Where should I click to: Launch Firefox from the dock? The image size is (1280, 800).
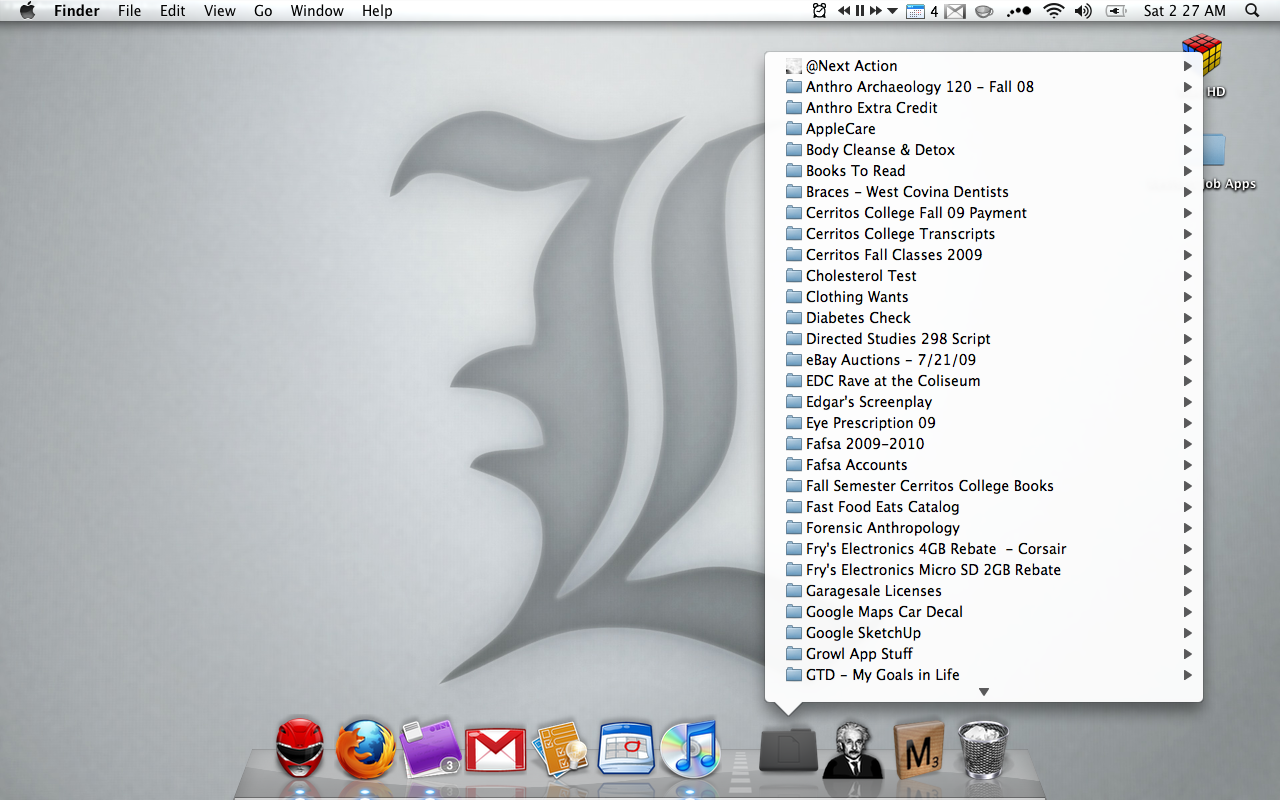click(365, 749)
